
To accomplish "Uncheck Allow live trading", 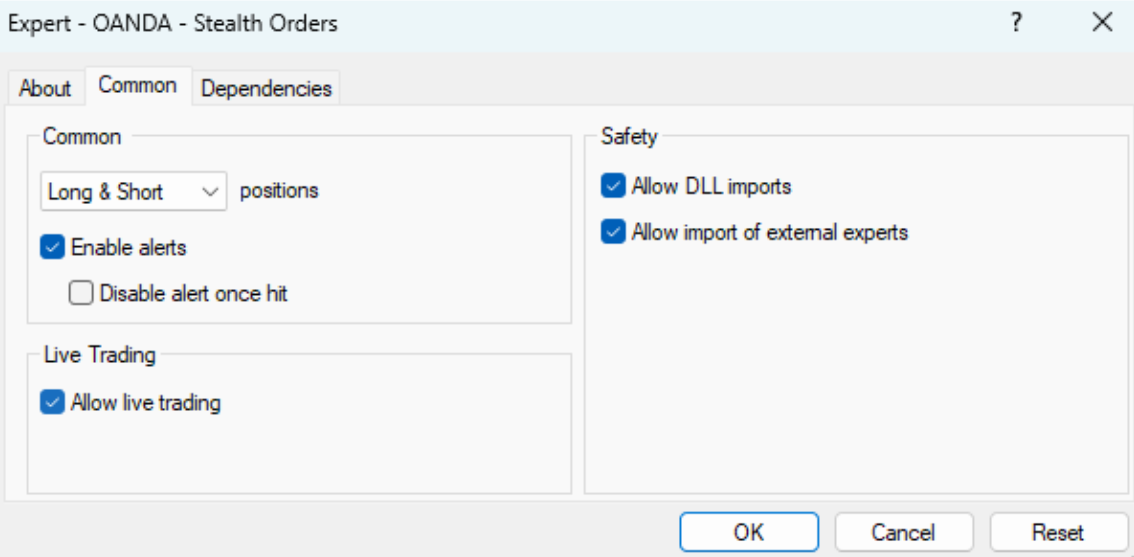I will [52, 403].
